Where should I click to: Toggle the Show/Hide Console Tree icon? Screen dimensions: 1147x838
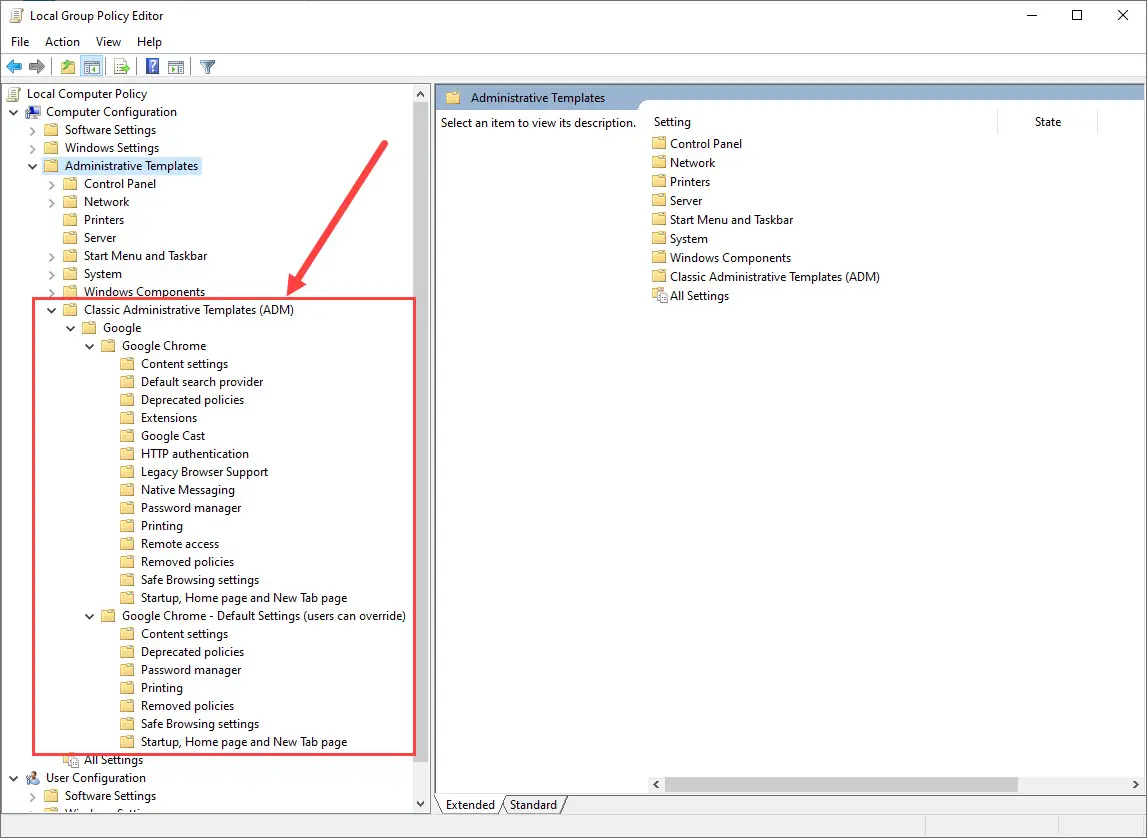pyautogui.click(x=92, y=67)
